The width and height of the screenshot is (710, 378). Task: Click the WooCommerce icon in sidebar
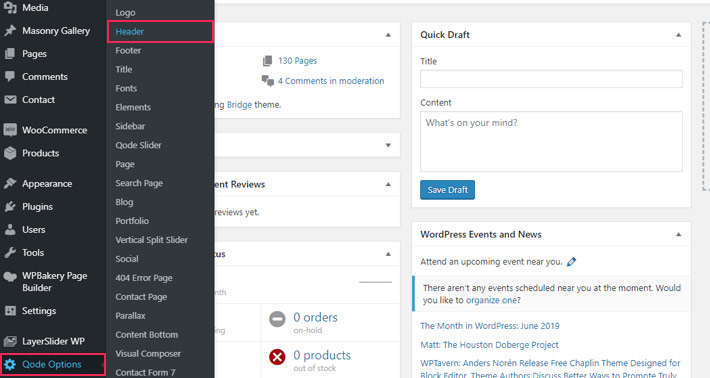[10, 130]
